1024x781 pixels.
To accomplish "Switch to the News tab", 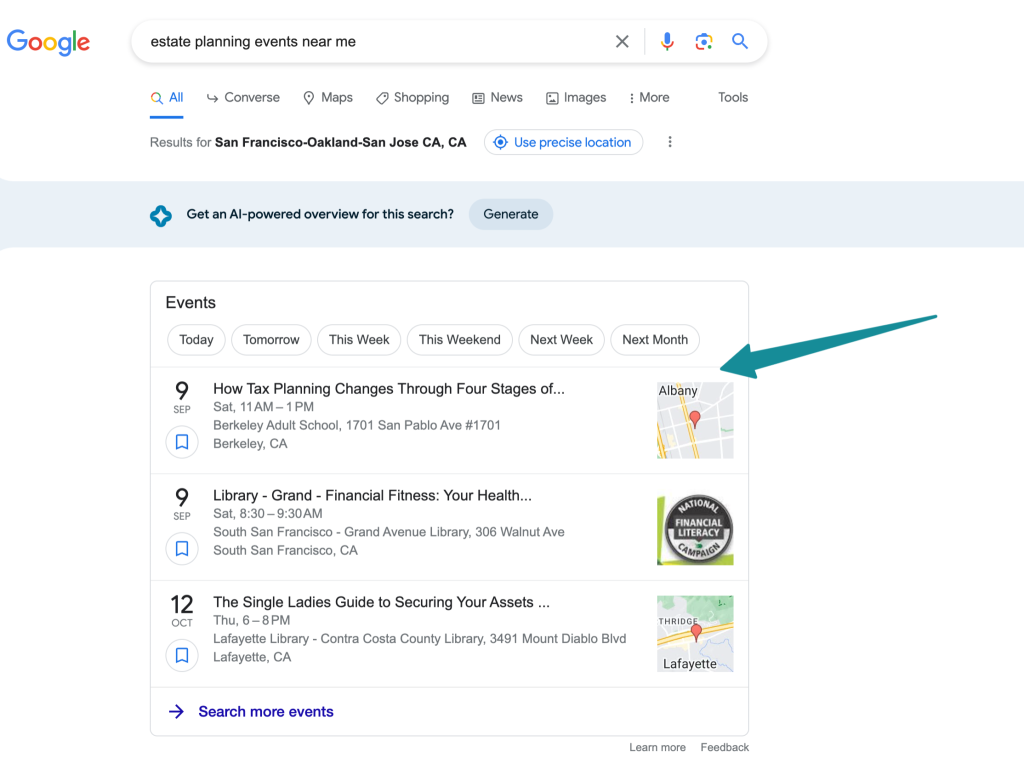I will pyautogui.click(x=498, y=98).
